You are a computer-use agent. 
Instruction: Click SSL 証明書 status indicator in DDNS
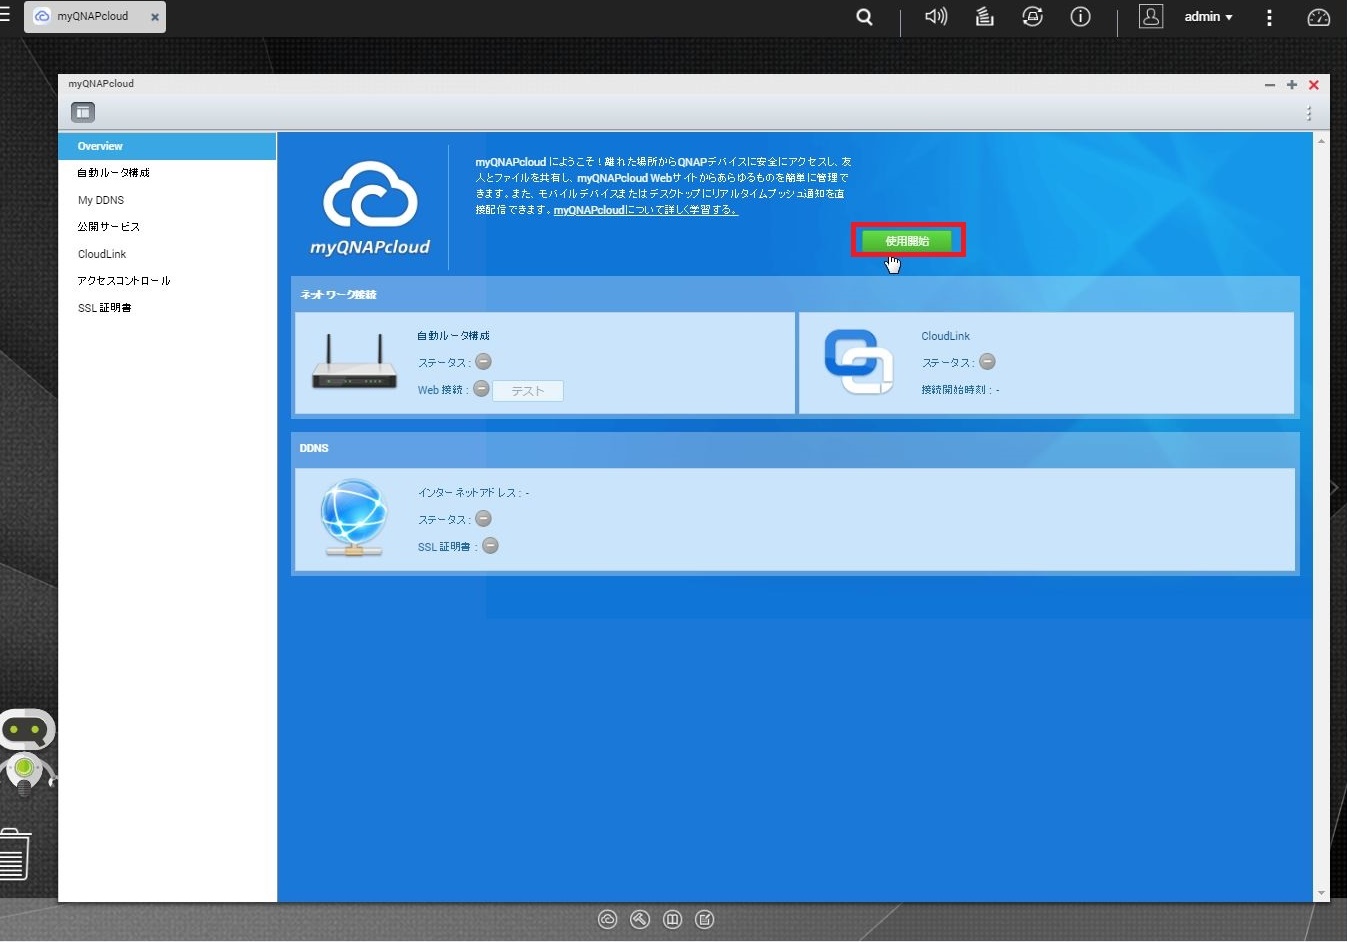[x=490, y=546]
